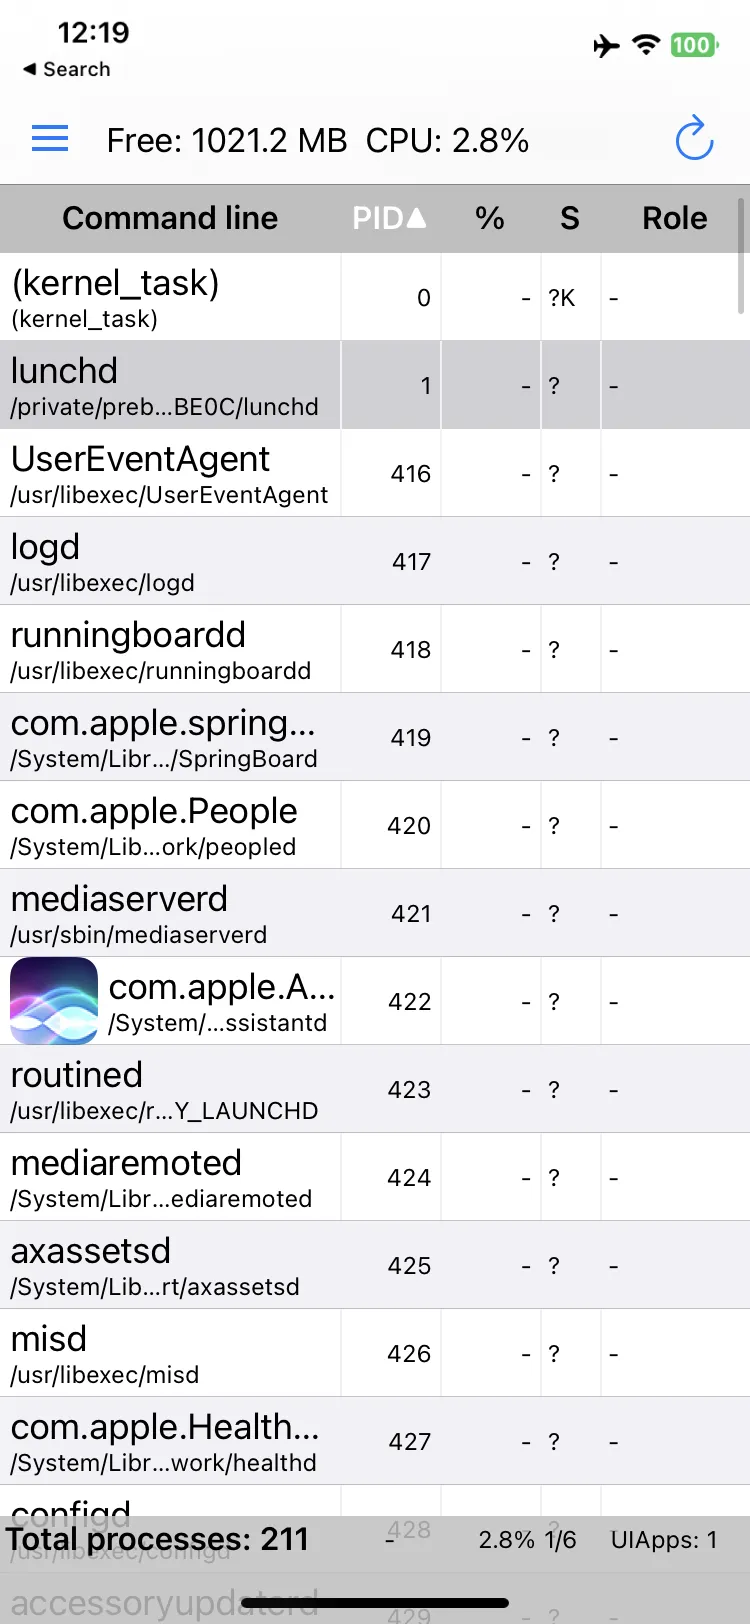Click the vertical scrollbar indicator
The height and width of the screenshot is (1624, 750).
(741, 256)
